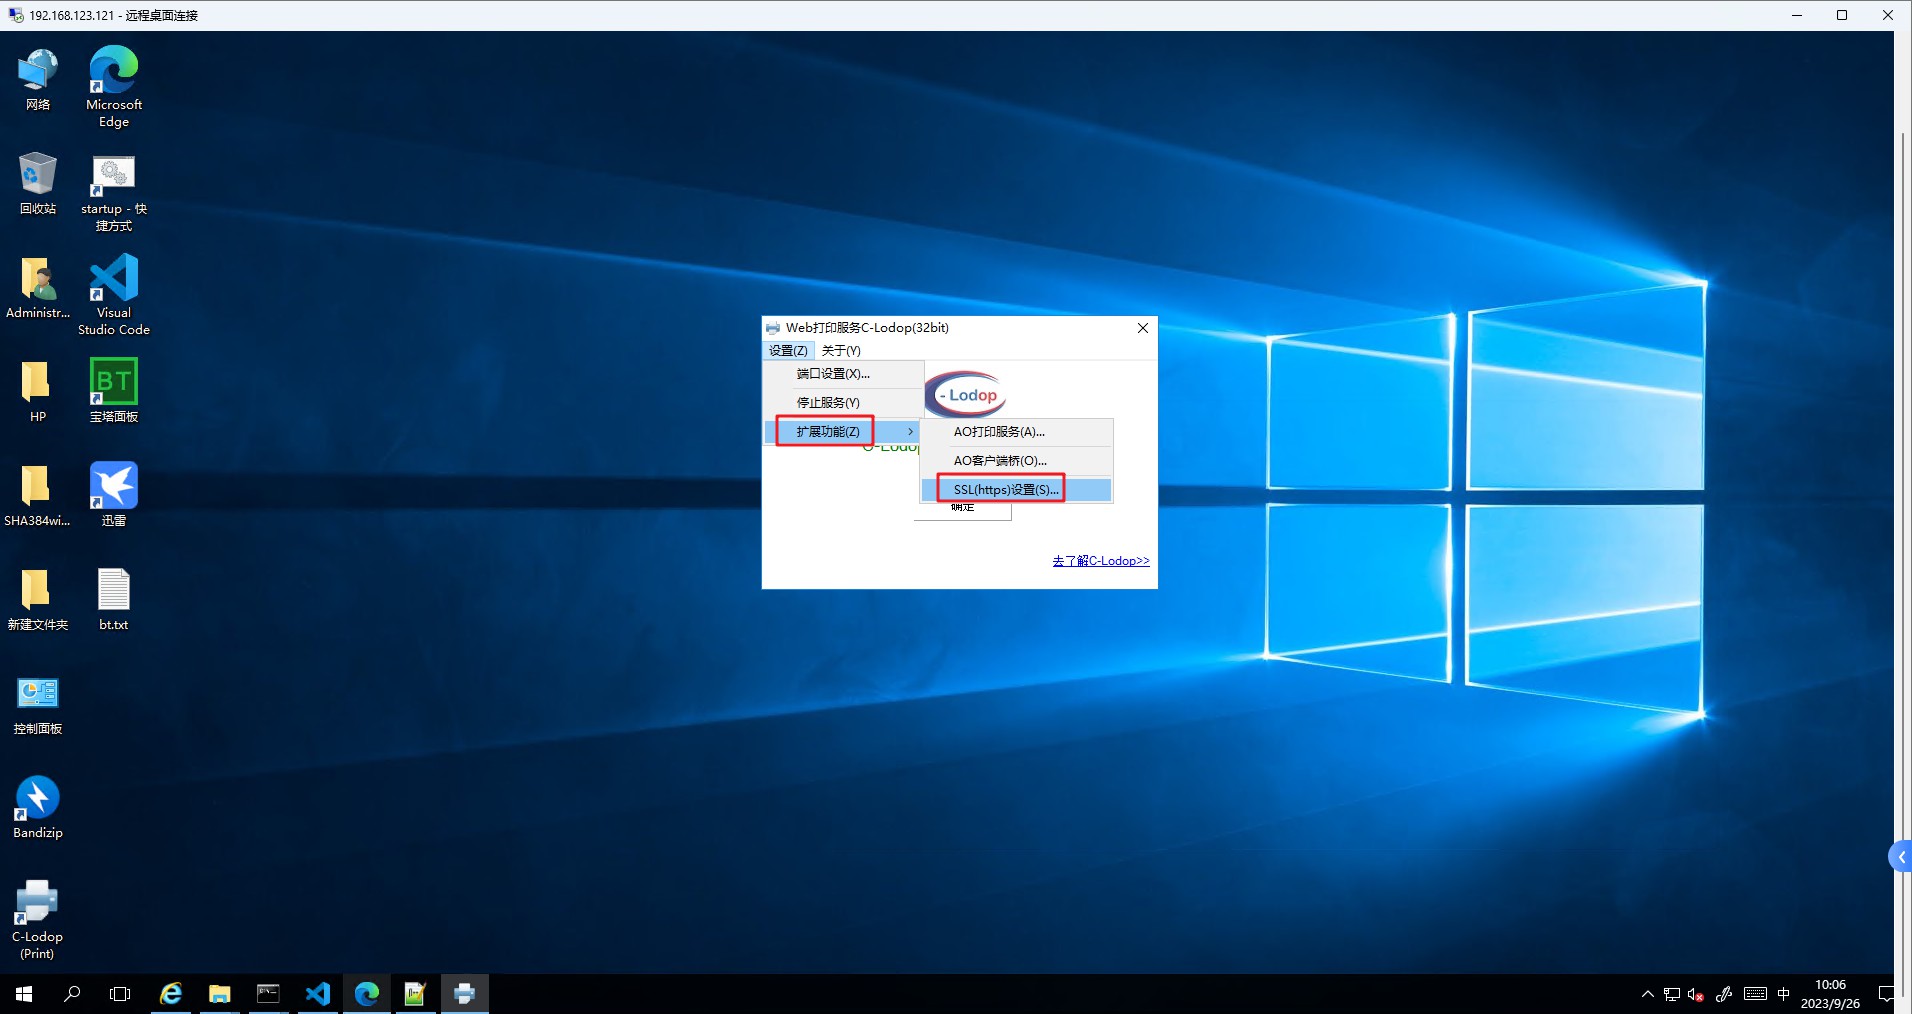Click the remote desktop title bar icon

tap(15, 15)
